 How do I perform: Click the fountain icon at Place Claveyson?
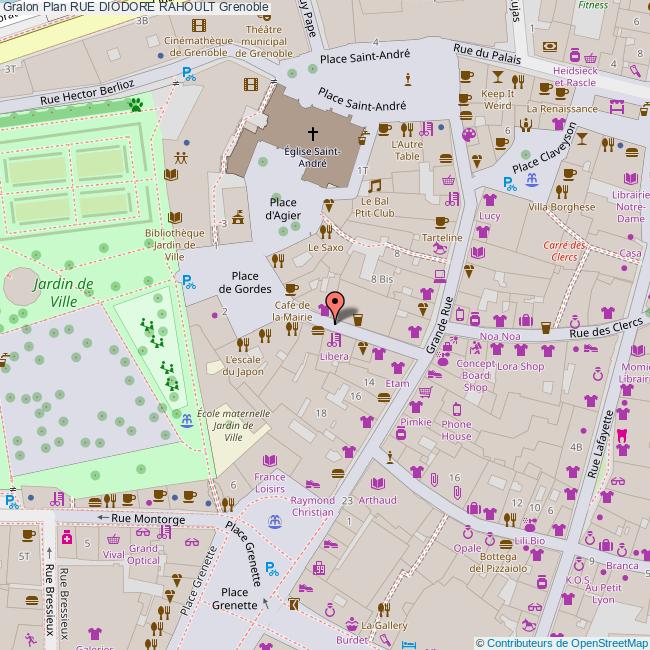coord(532,180)
